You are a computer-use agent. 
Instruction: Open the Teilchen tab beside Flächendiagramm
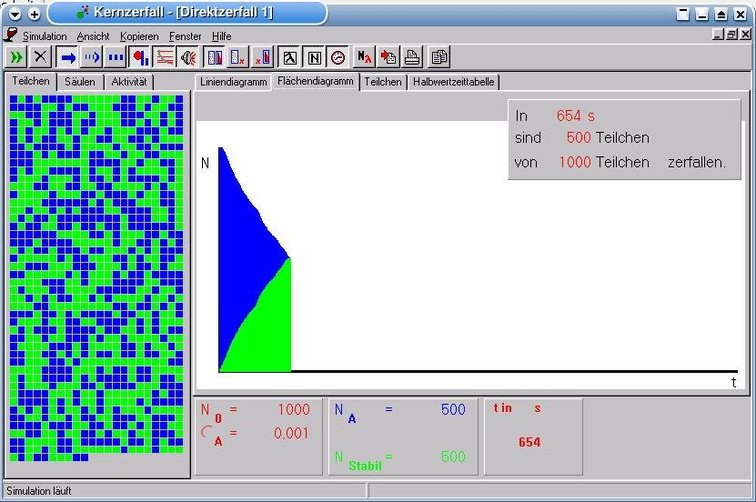pyautogui.click(x=383, y=82)
